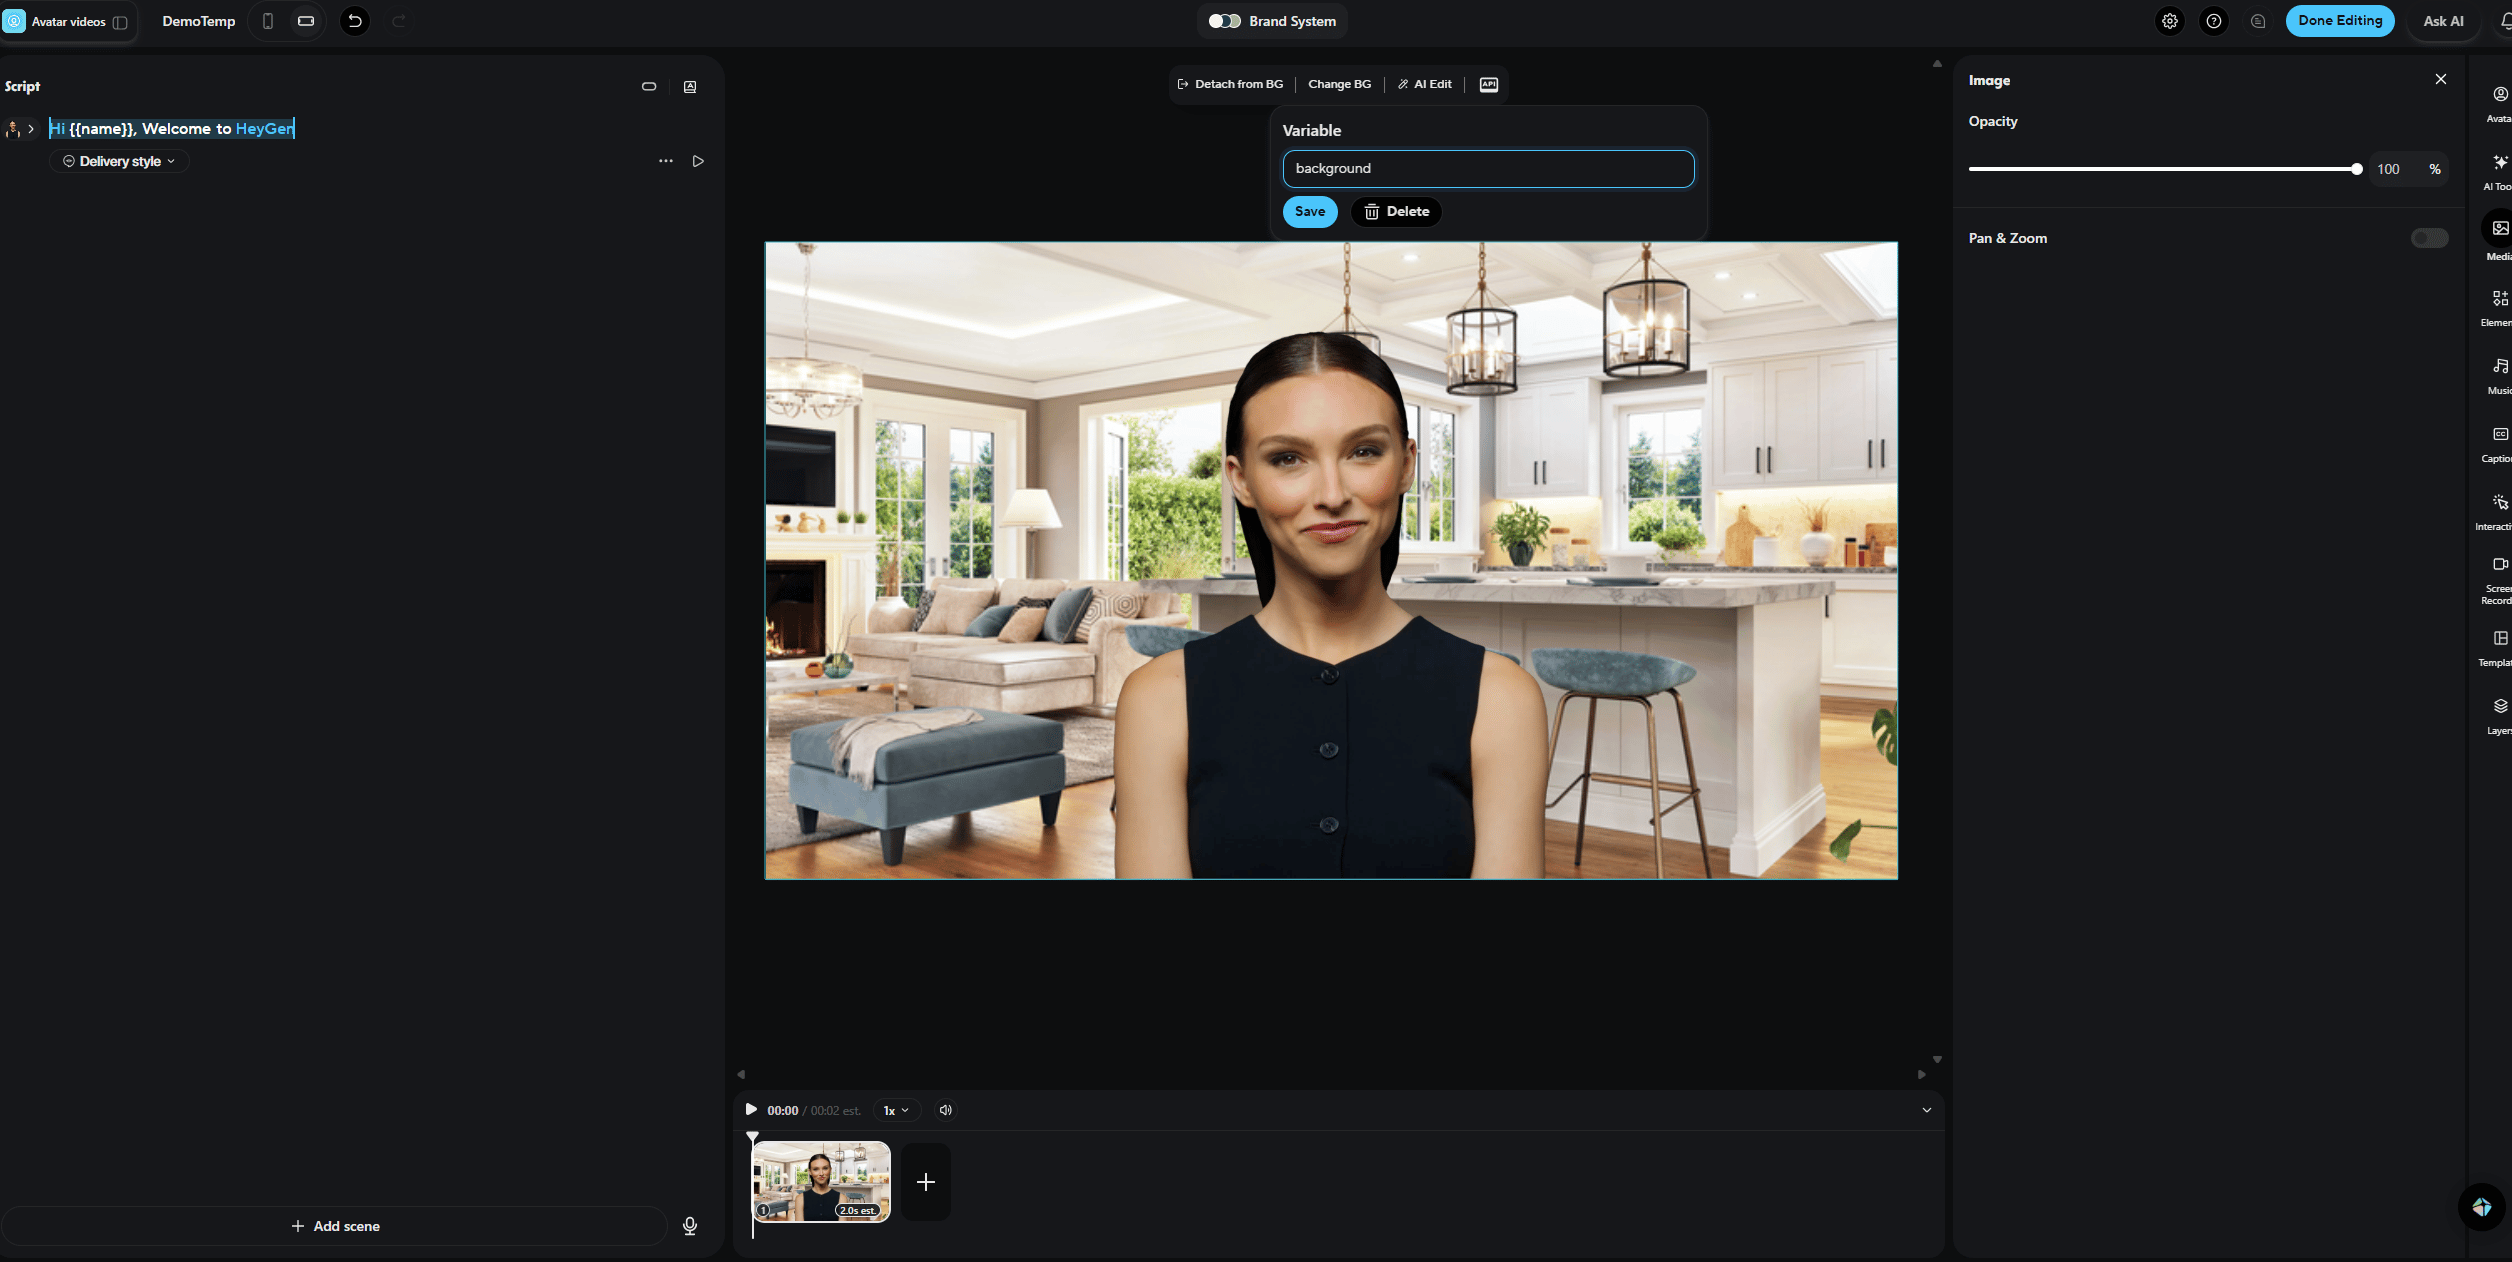Click Add scene

click(335, 1226)
